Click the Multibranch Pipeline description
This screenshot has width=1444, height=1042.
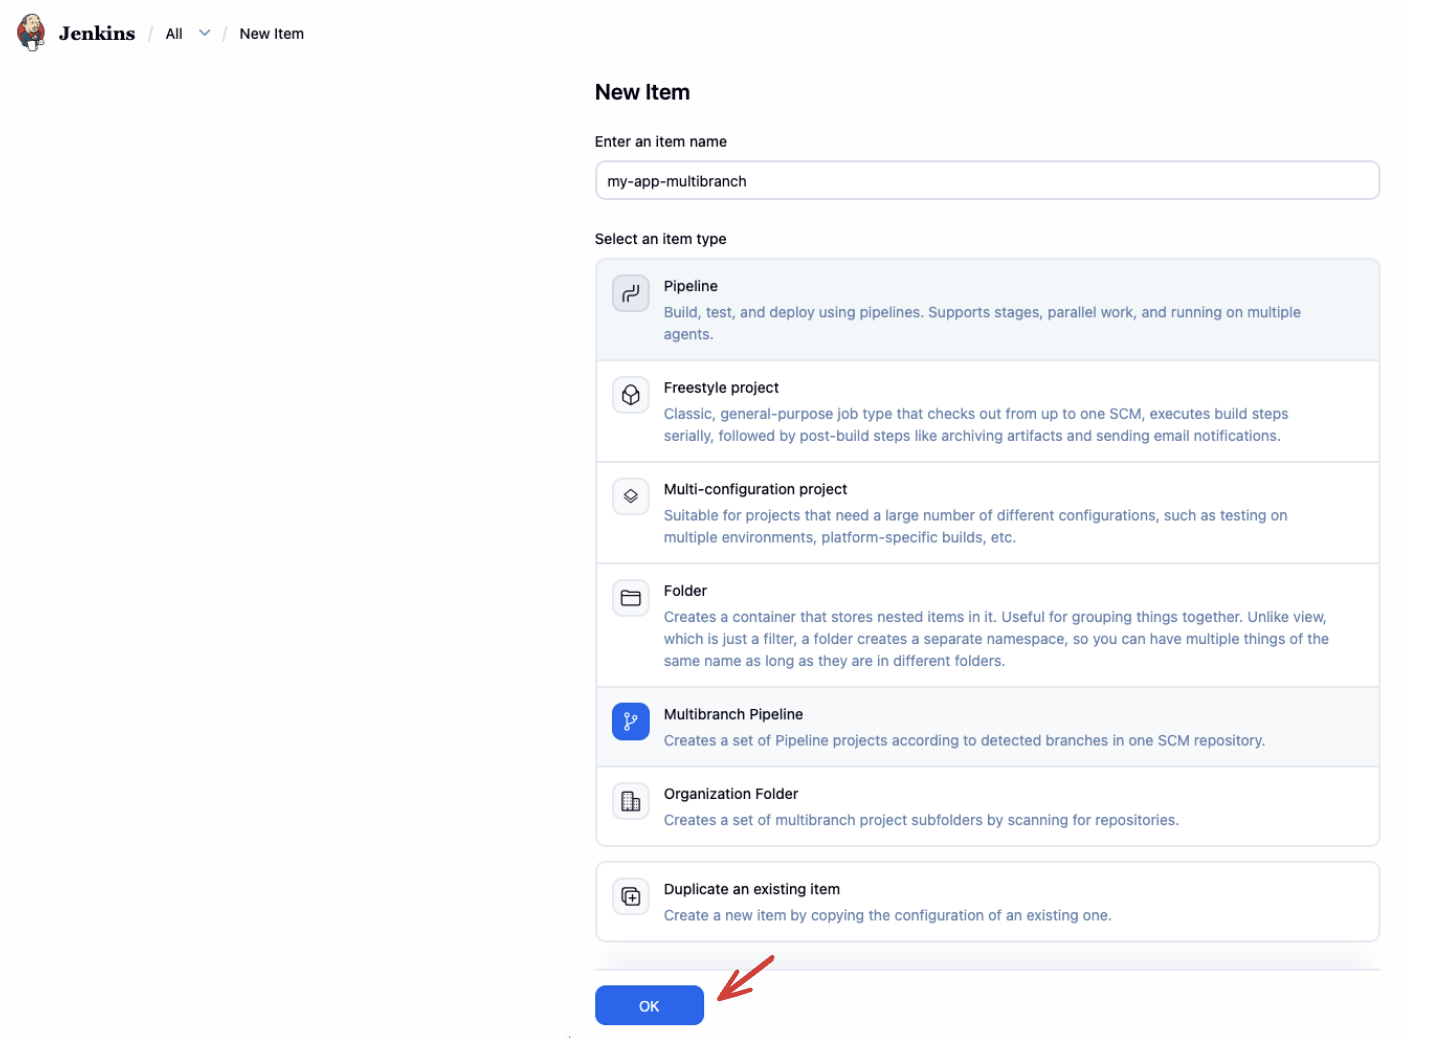(x=964, y=741)
